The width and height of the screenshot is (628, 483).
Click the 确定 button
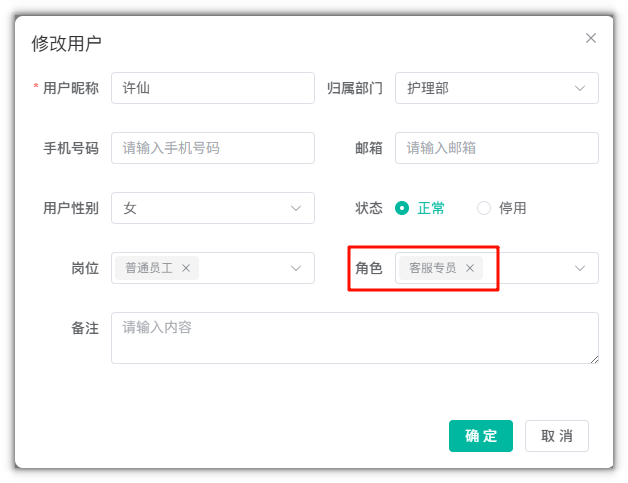pyautogui.click(x=481, y=436)
